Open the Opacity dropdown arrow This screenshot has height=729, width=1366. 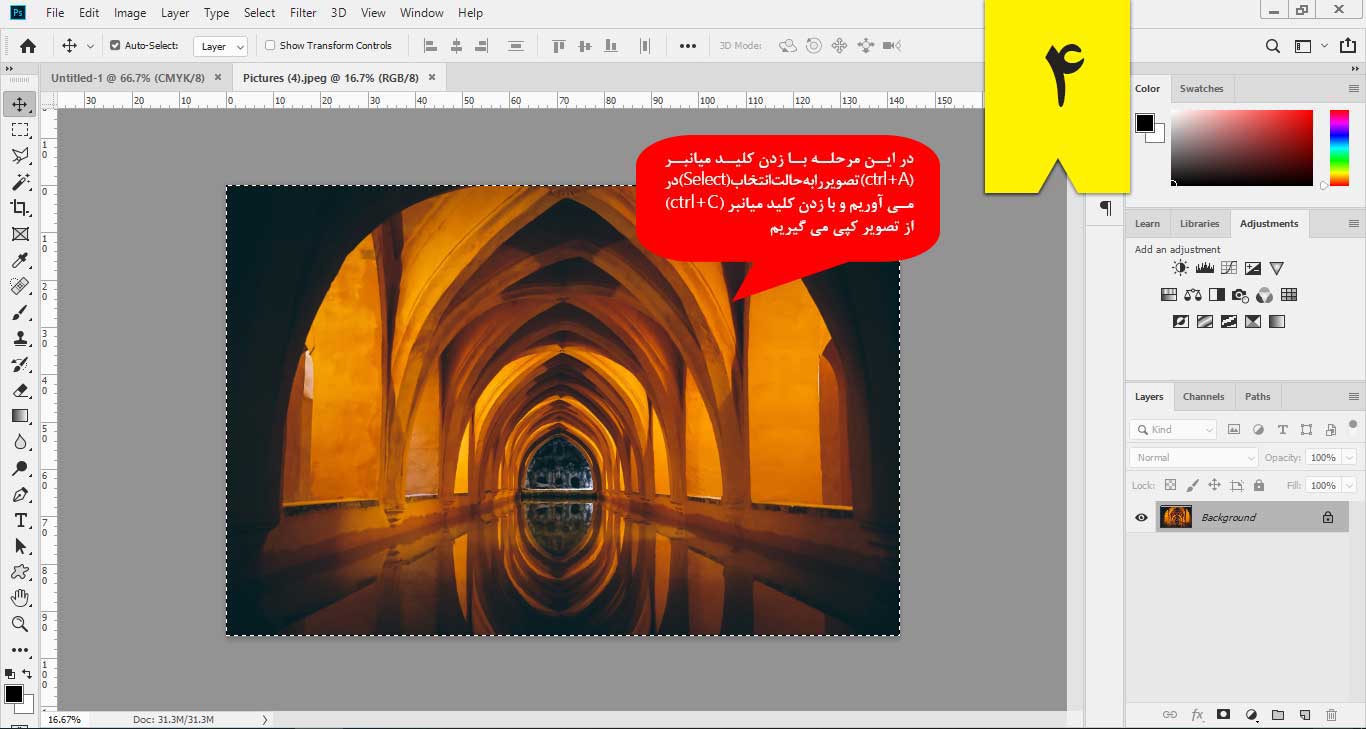[1349, 457]
